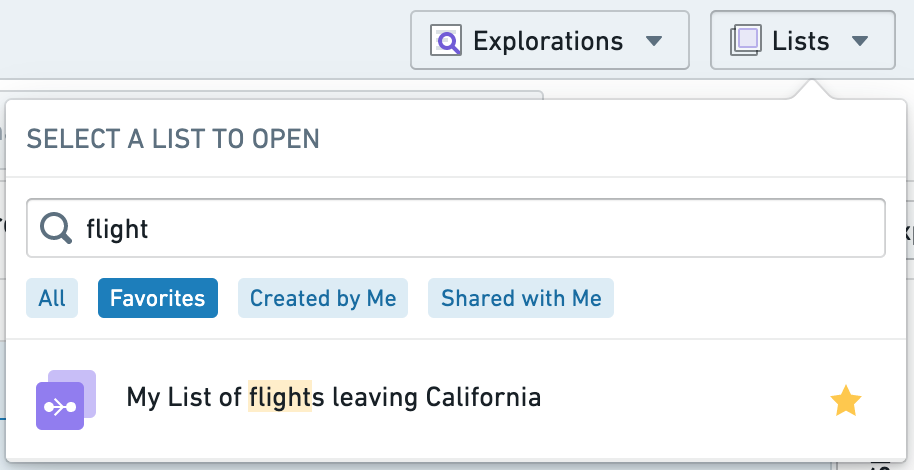Open My List of flights leaving California
914x470 pixels.
click(456, 399)
